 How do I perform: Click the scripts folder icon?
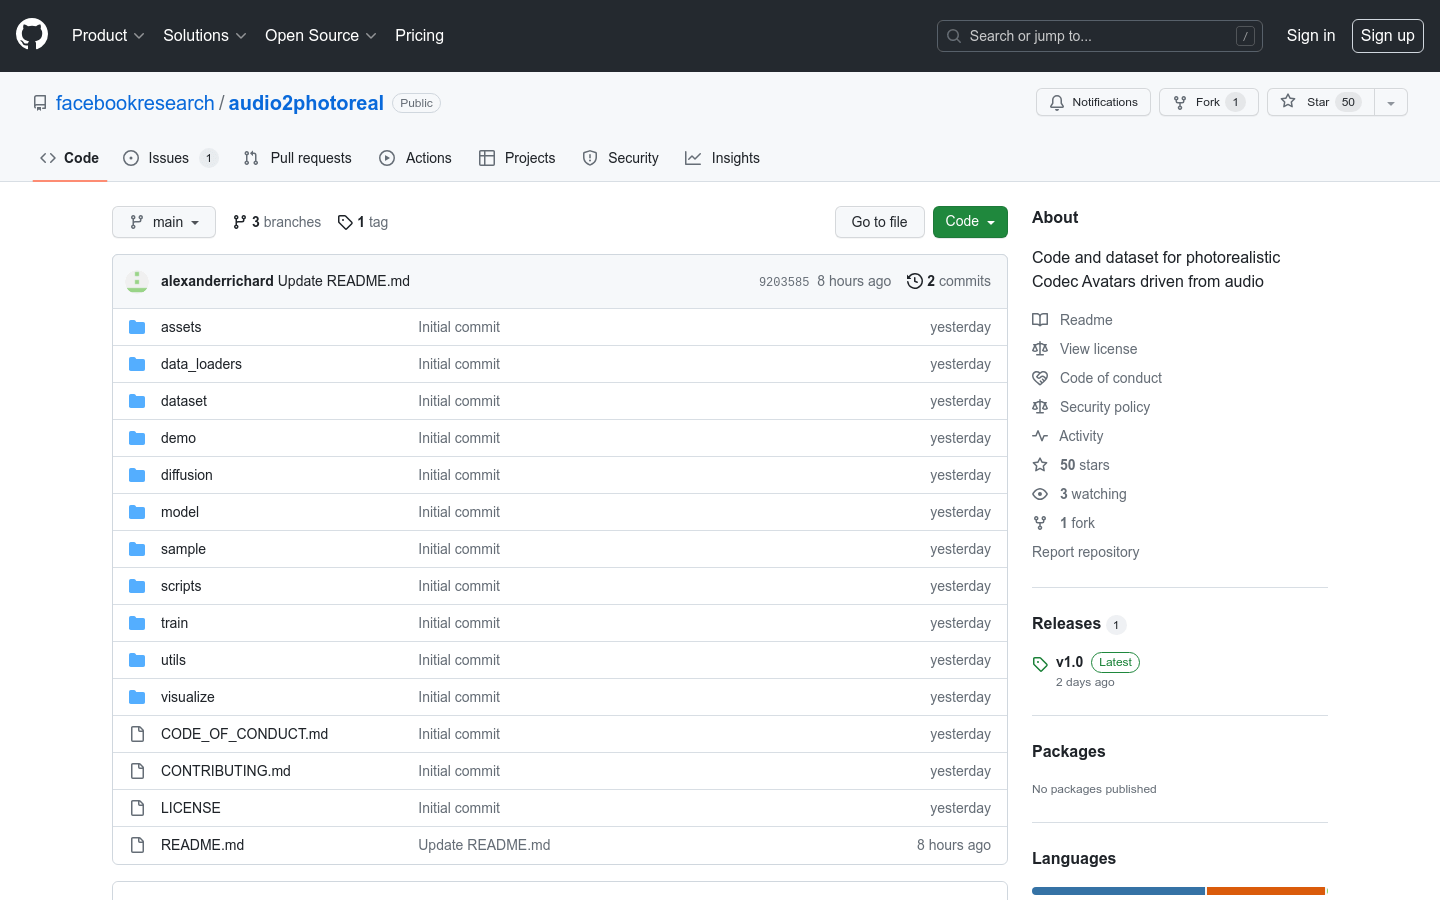click(x=137, y=586)
